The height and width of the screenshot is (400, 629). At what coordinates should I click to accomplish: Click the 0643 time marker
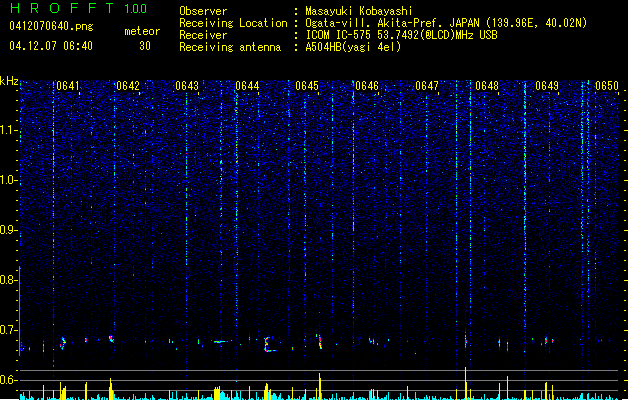(187, 86)
